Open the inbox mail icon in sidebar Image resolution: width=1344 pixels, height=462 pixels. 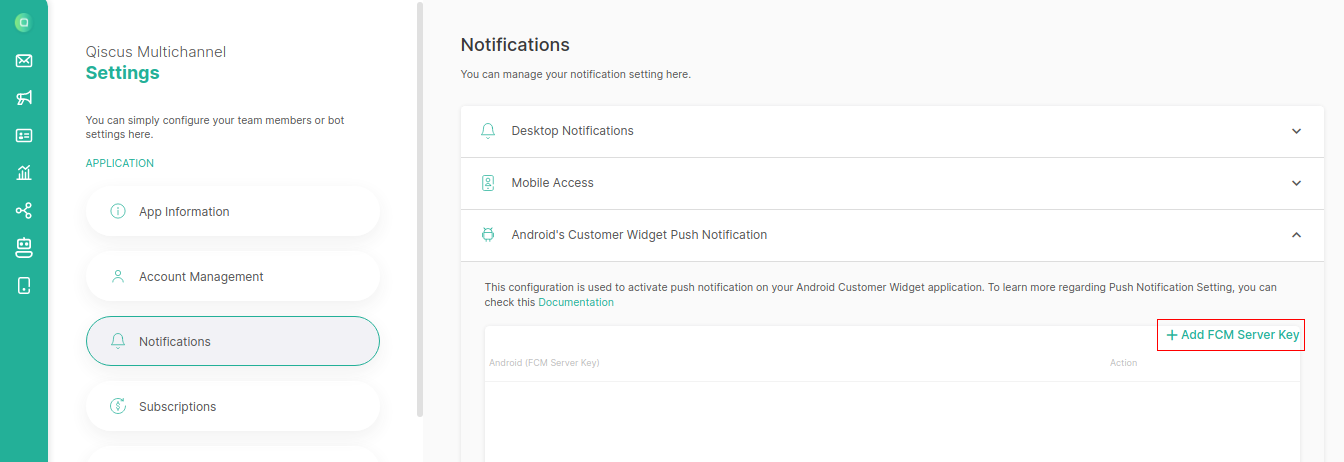[x=24, y=60]
